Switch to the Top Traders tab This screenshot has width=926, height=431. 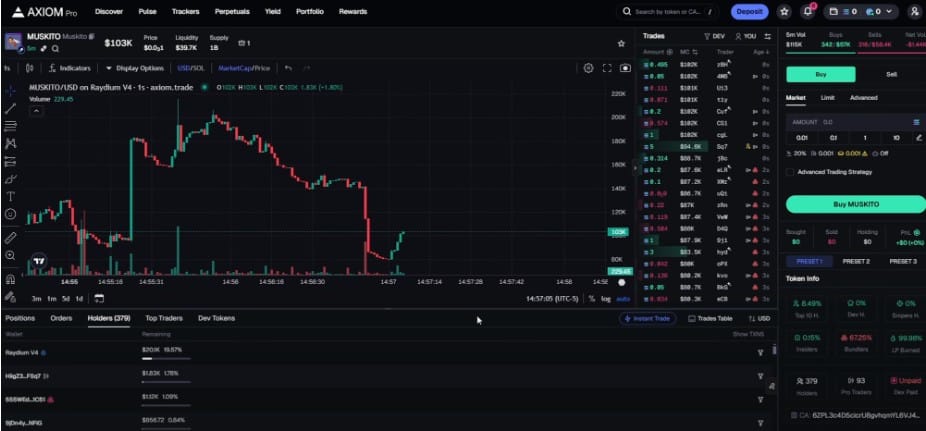pyautogui.click(x=164, y=318)
